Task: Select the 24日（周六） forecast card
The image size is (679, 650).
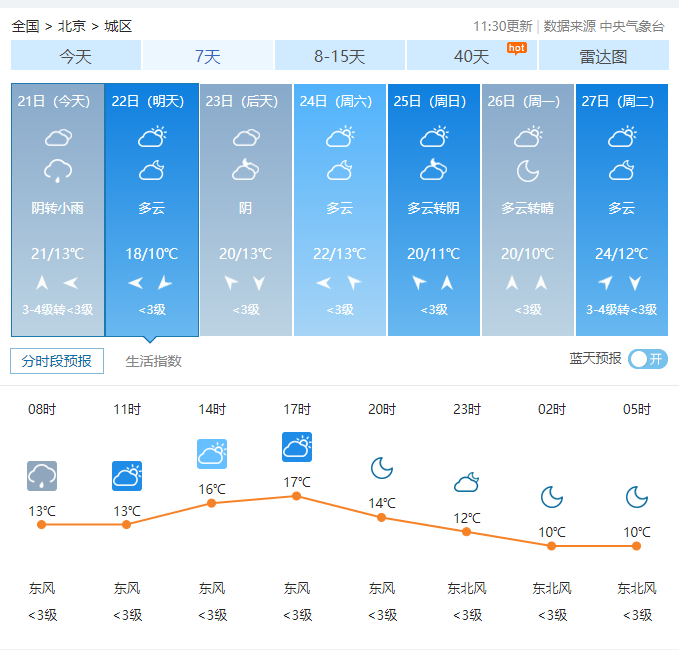Action: click(x=340, y=210)
